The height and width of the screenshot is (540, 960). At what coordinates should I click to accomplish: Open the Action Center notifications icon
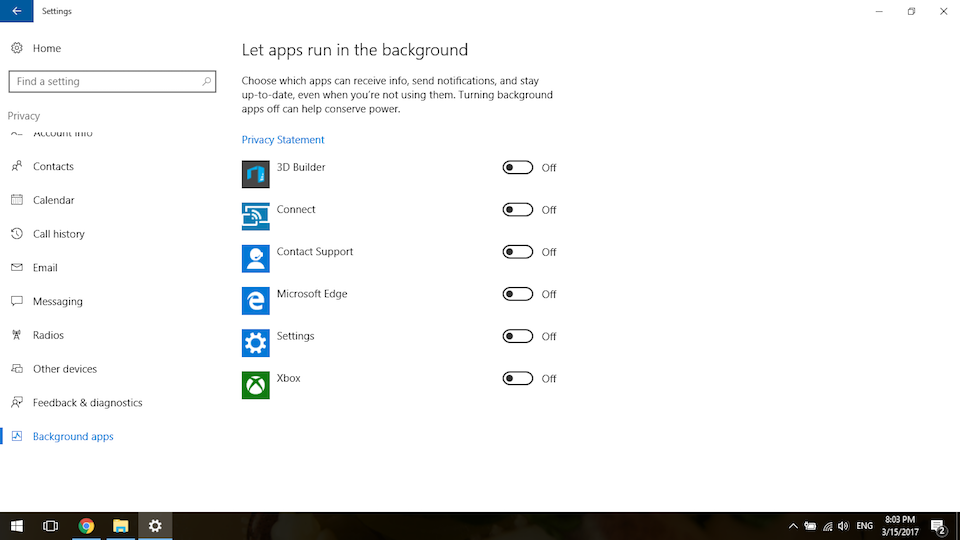point(938,526)
